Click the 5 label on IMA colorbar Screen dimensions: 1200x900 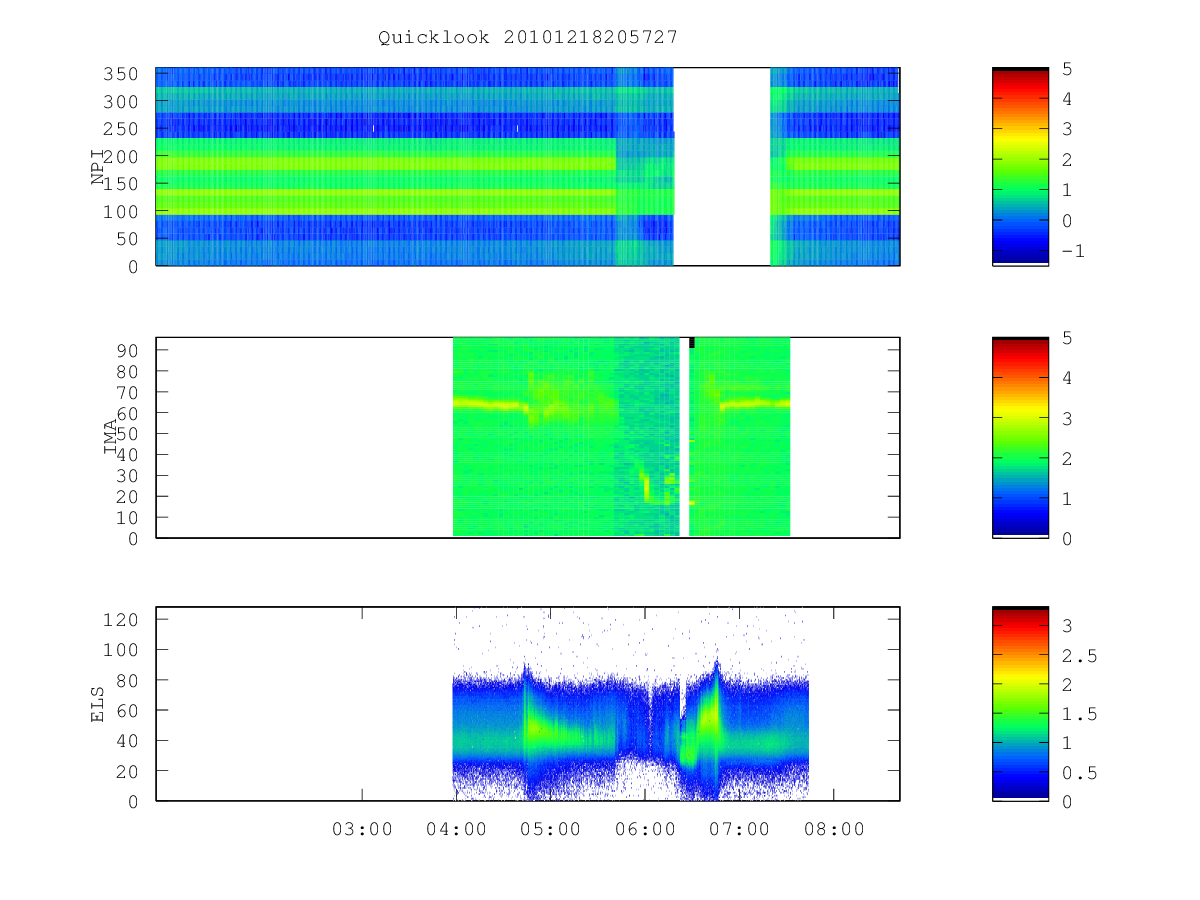(x=1067, y=338)
